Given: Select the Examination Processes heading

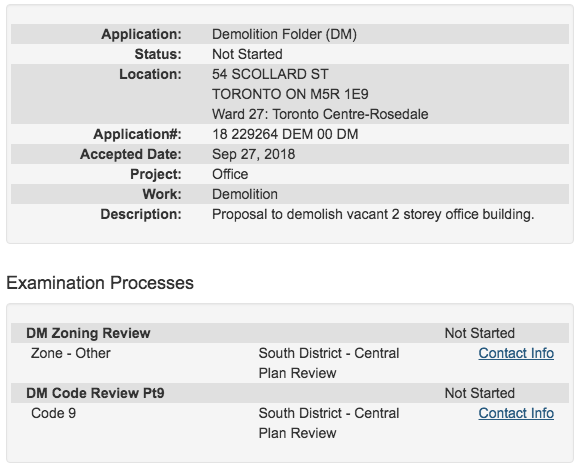Looking at the screenshot, I should (x=100, y=283).
